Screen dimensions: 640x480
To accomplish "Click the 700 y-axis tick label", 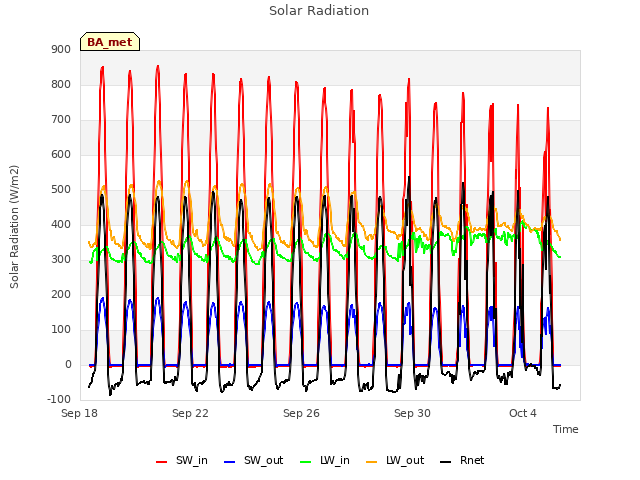I will 61,120.
